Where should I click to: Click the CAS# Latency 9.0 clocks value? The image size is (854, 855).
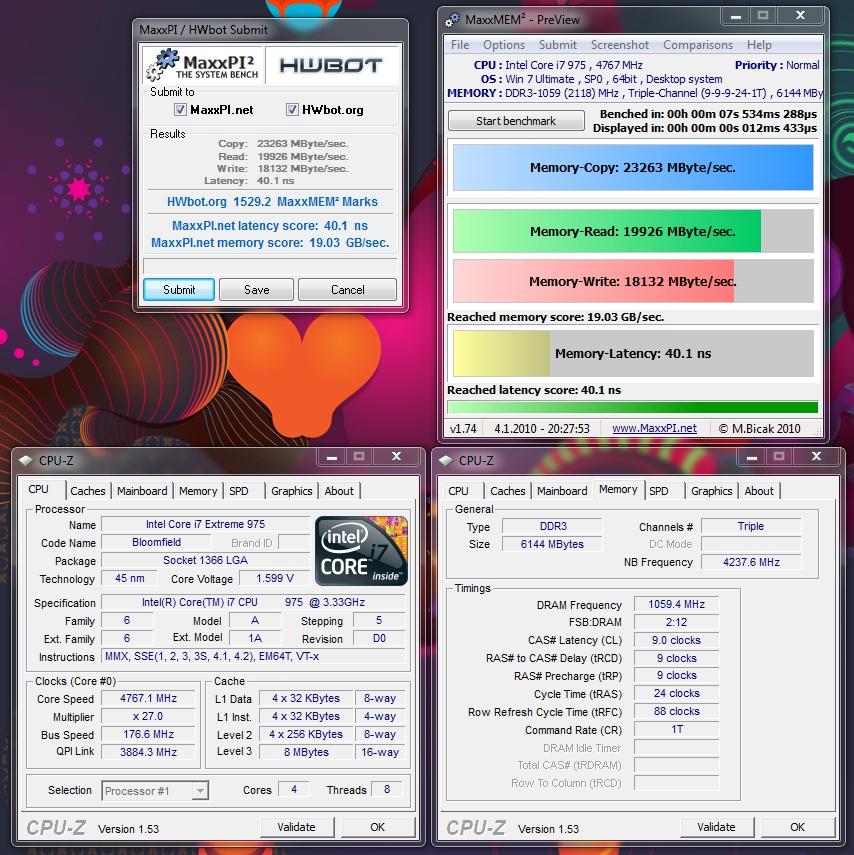[x=676, y=640]
